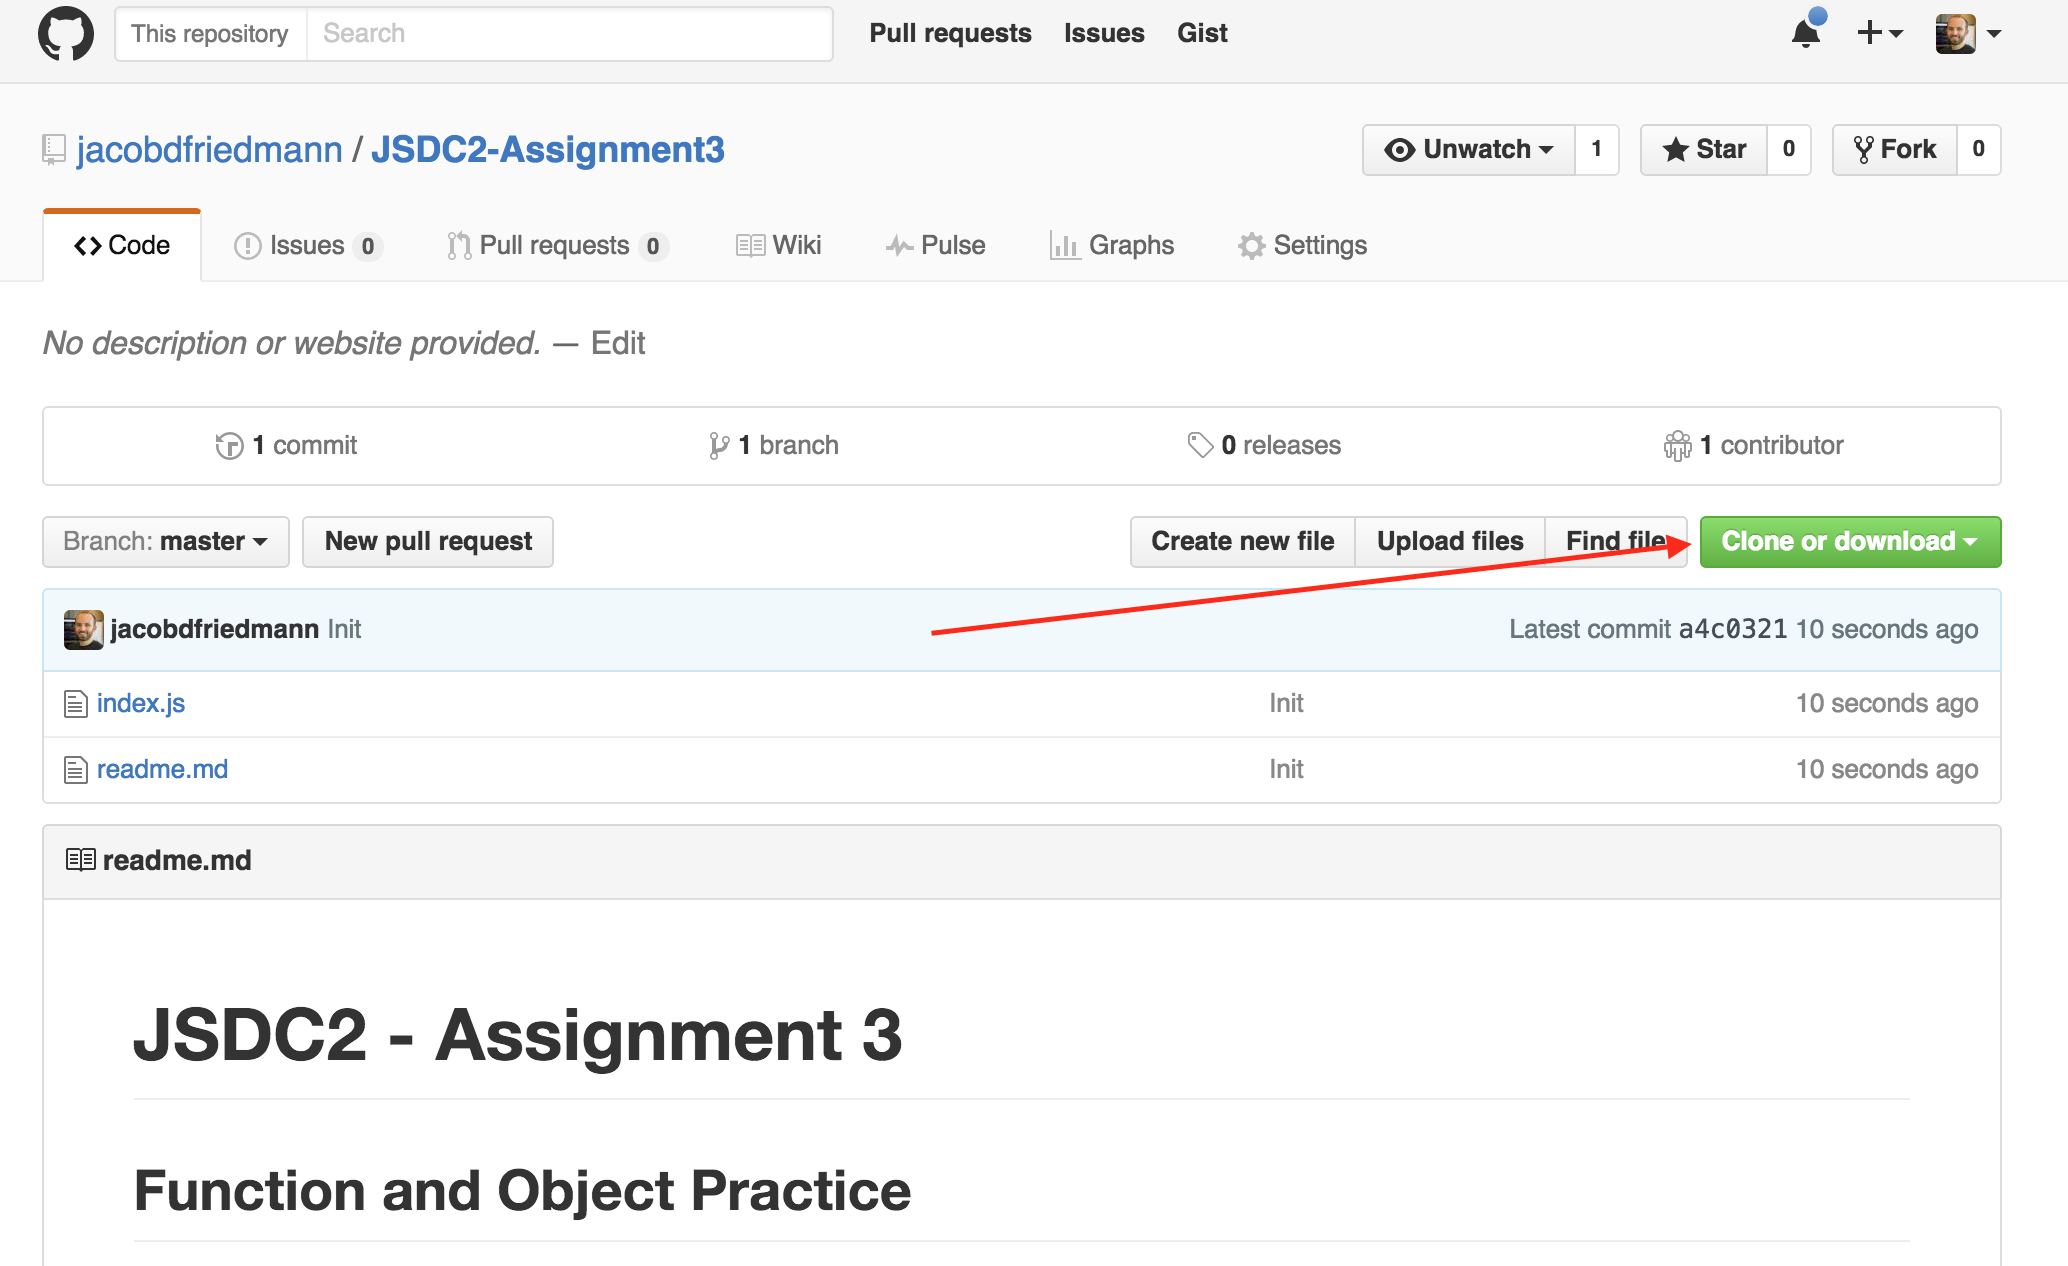The height and width of the screenshot is (1266, 2068).
Task: Open the plus create-new dropdown
Action: click(1879, 34)
